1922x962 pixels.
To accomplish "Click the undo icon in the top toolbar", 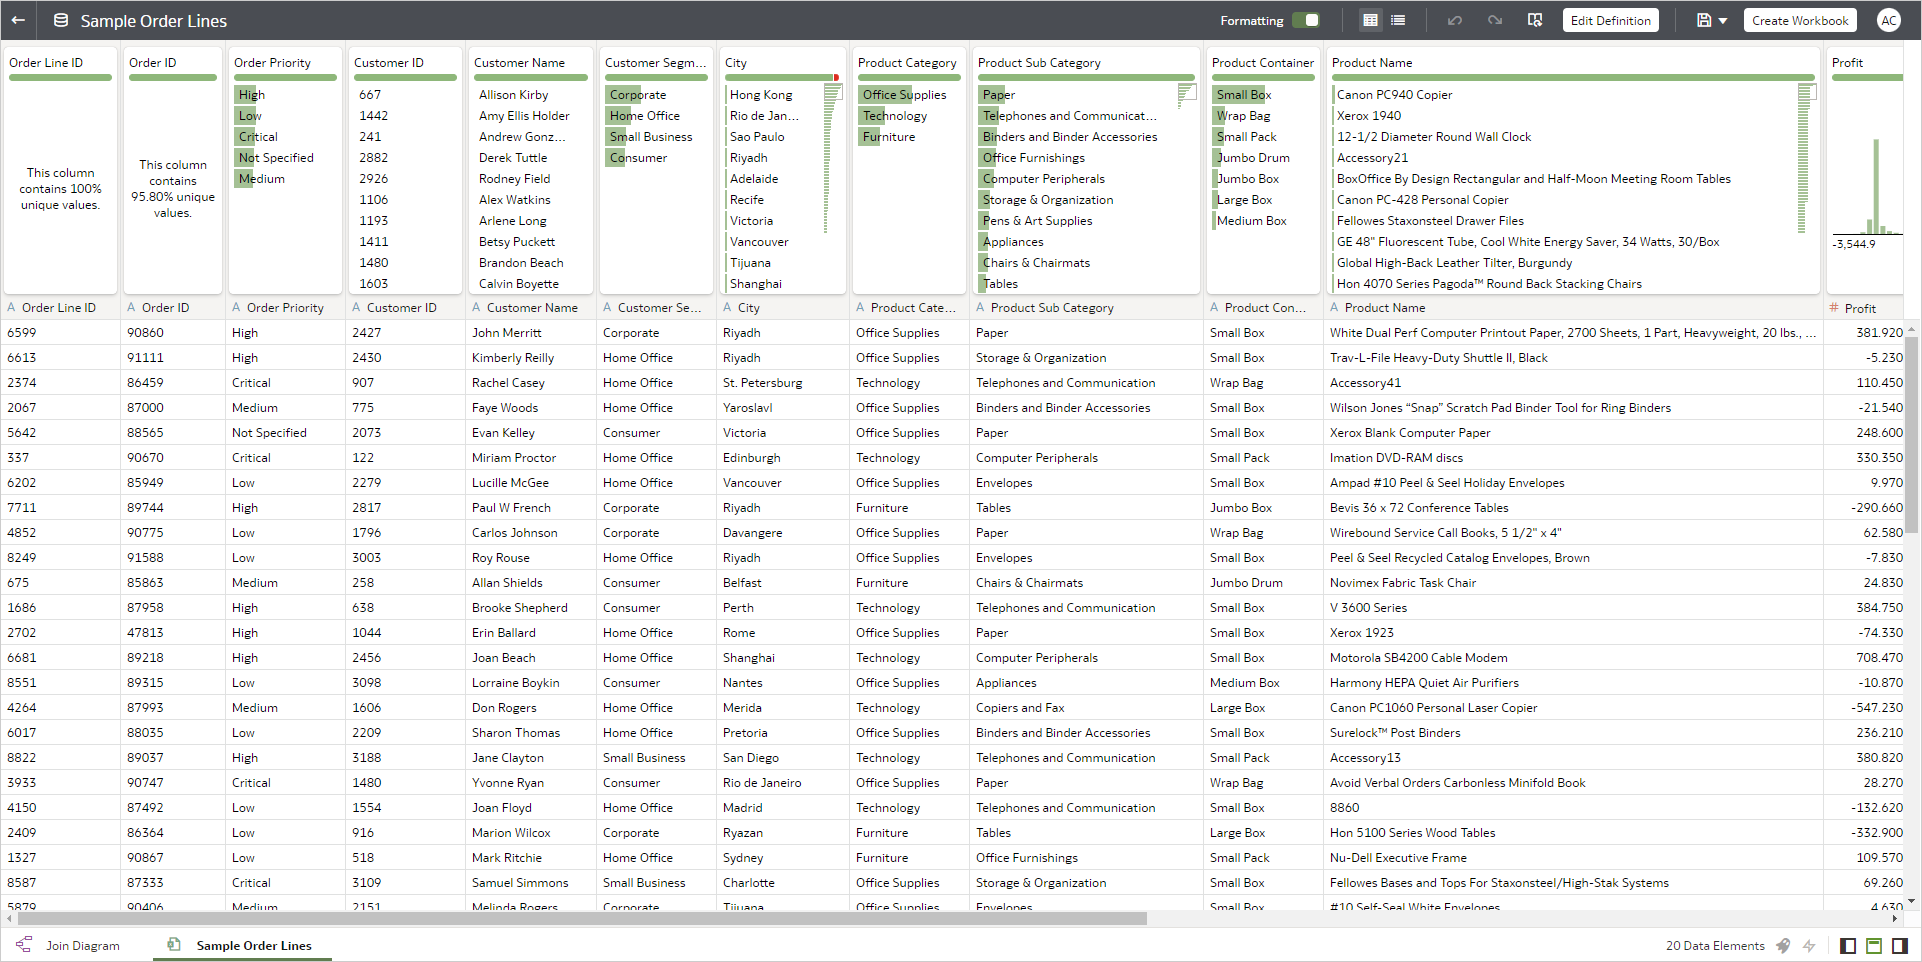I will pos(1455,20).
